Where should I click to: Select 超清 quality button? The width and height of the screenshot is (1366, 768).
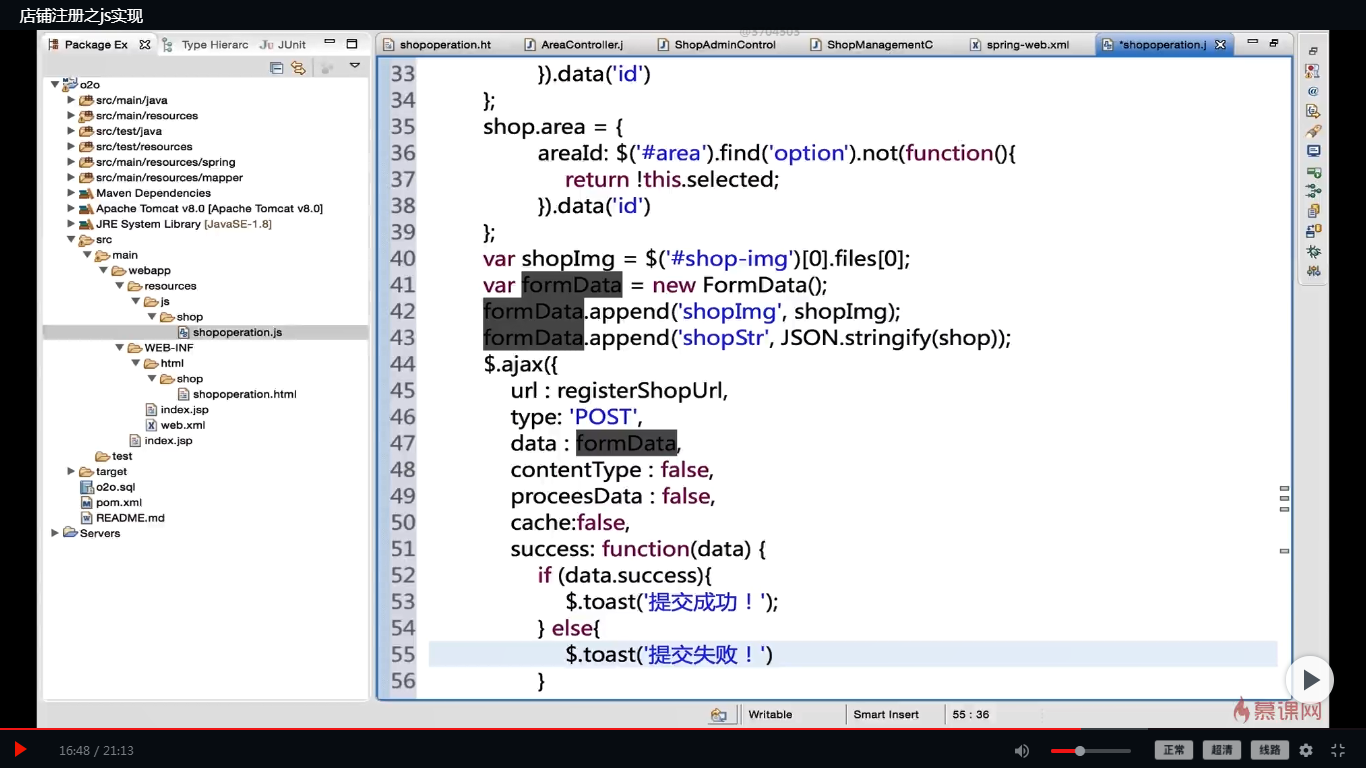tap(1222, 750)
